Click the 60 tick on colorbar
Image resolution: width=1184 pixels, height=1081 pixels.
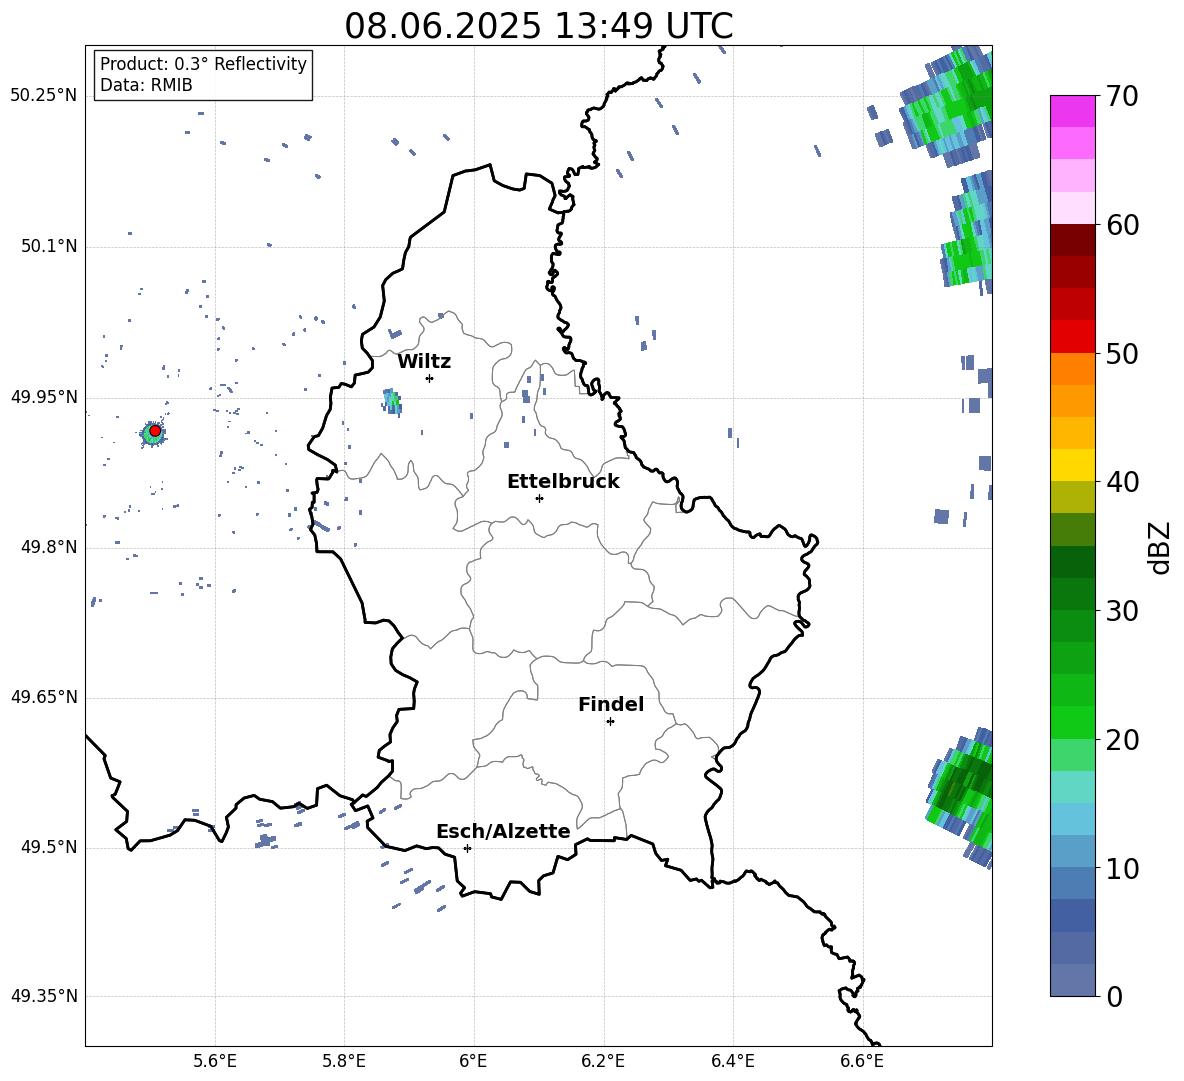coord(1122,225)
